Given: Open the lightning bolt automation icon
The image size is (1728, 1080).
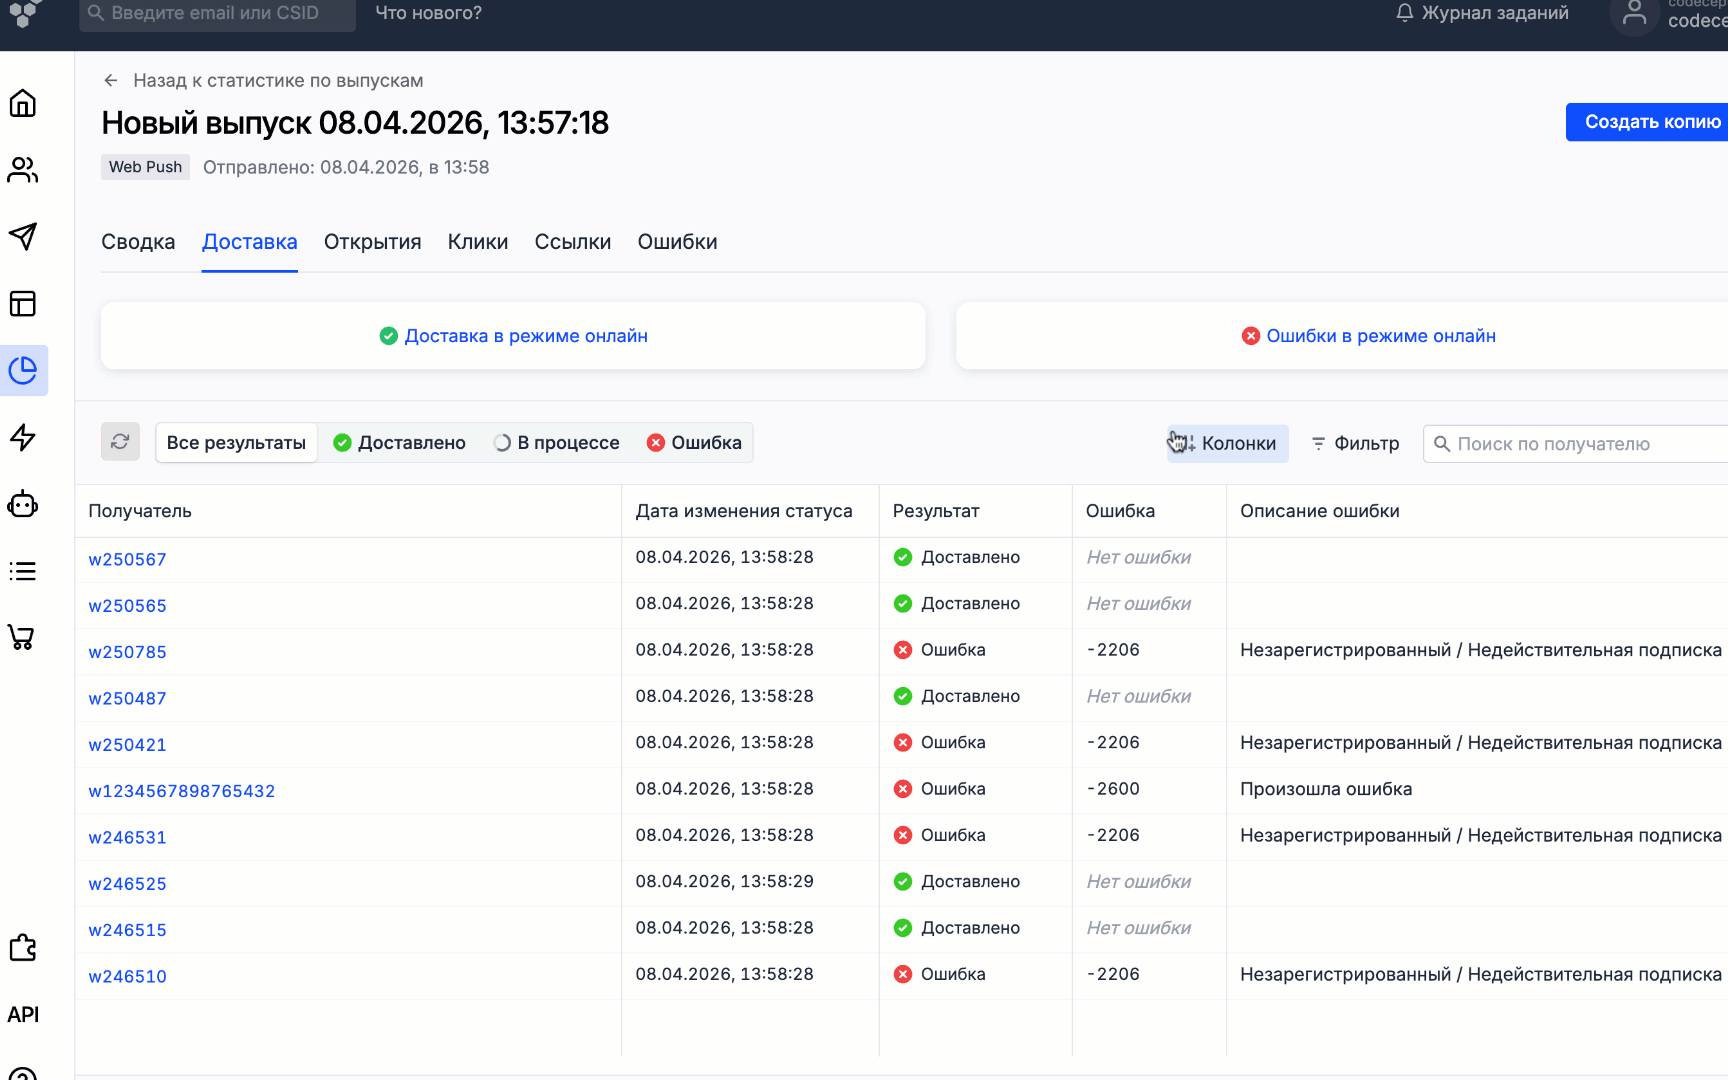Looking at the screenshot, I should pyautogui.click(x=23, y=437).
